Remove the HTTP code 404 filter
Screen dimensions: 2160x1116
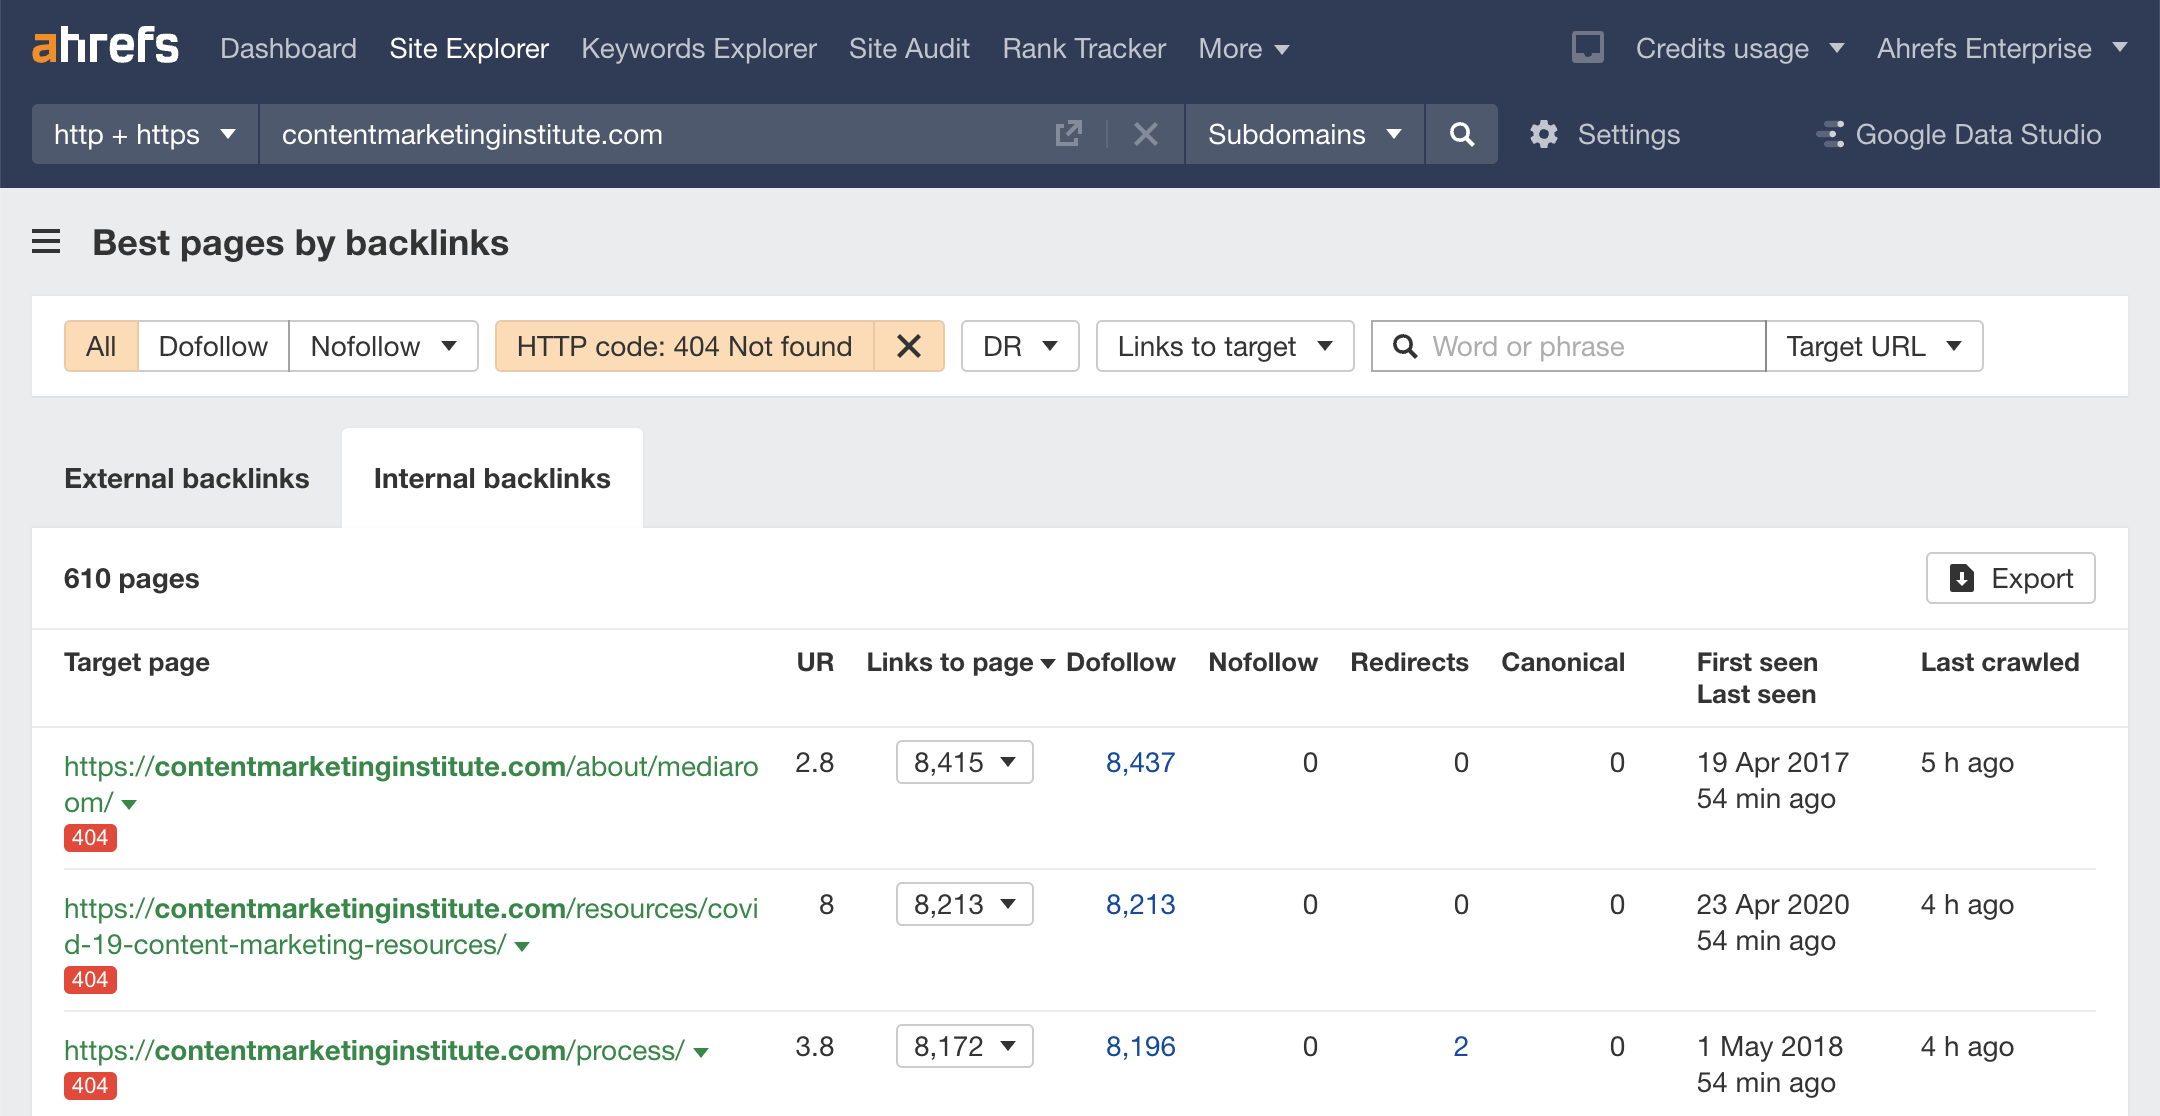908,346
